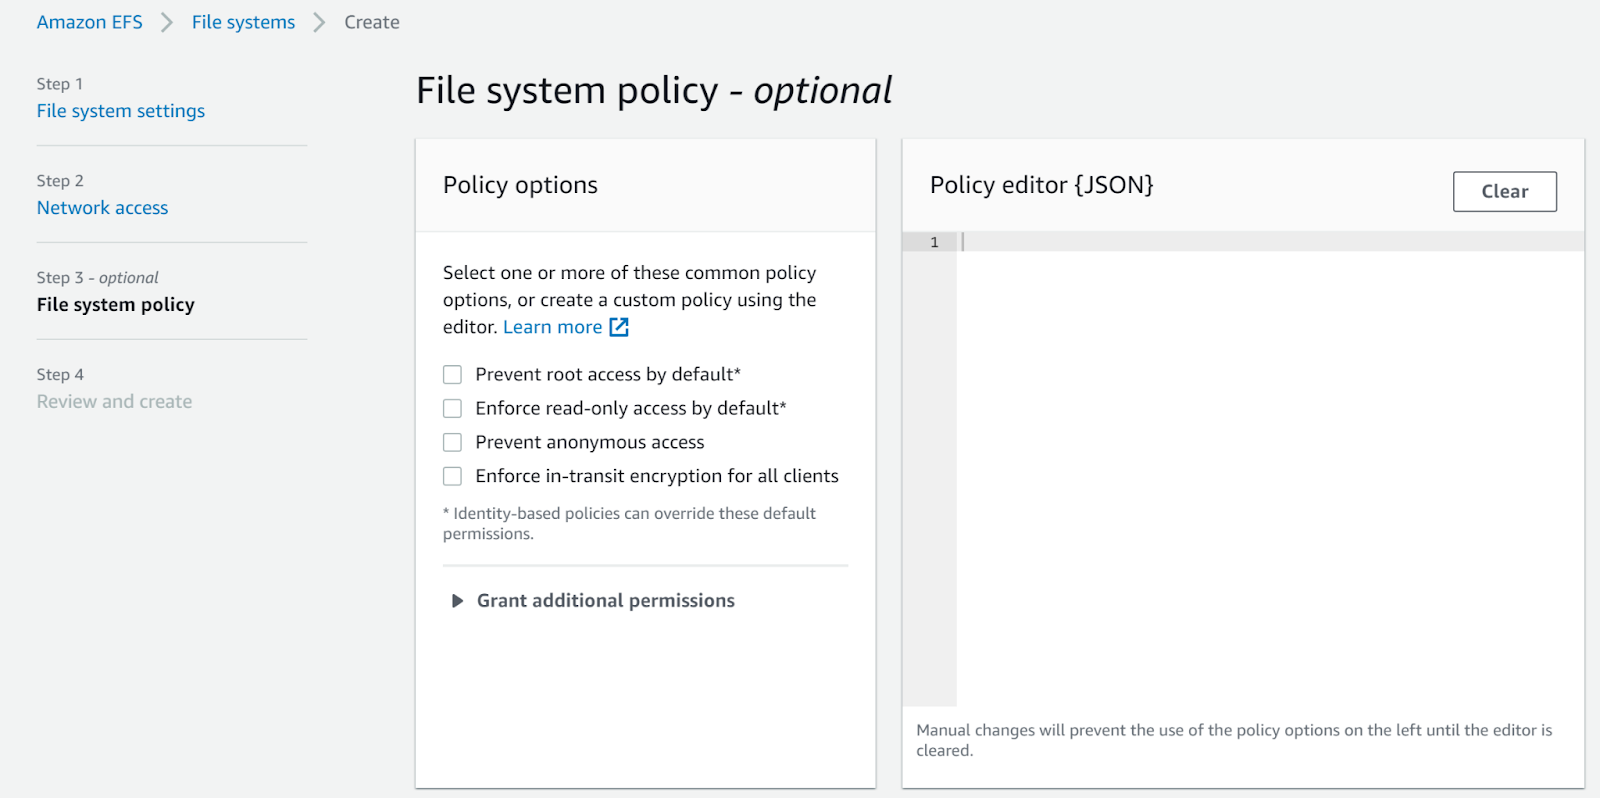Select File system policy step in sidebar
The width and height of the screenshot is (1600, 798).
click(x=115, y=305)
